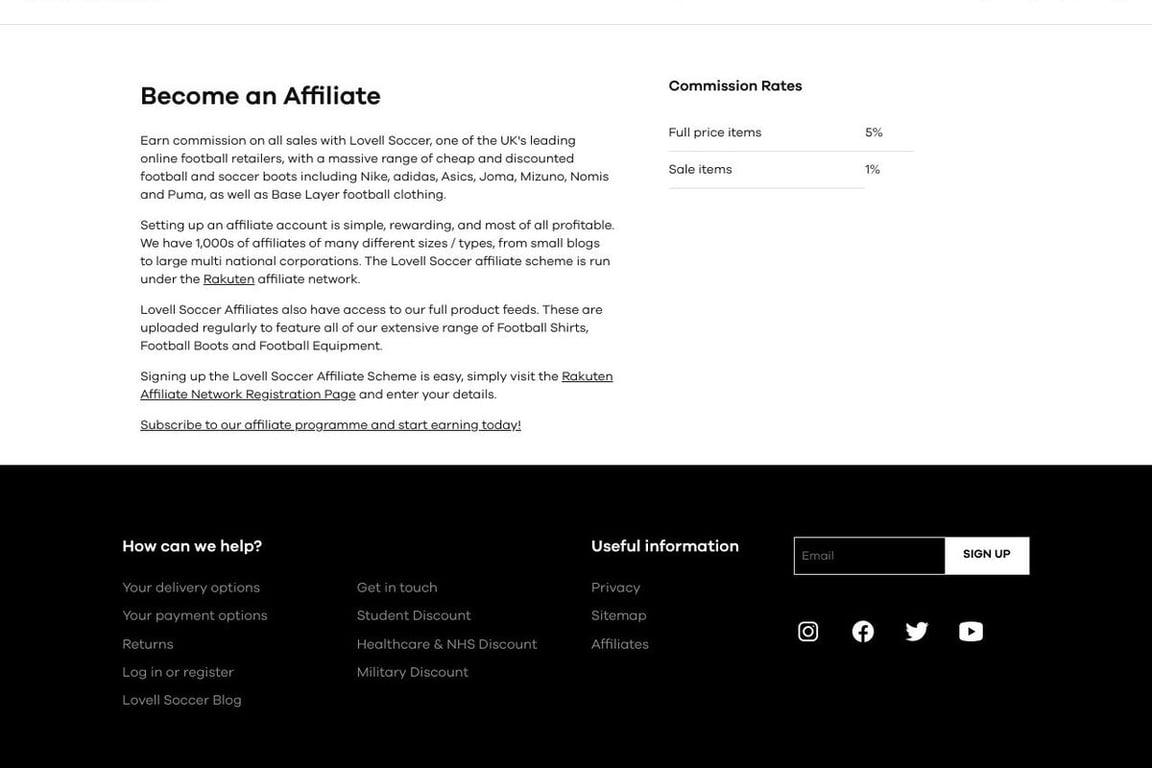The height and width of the screenshot is (768, 1152).
Task: Follow the Rakuten affiliate network link
Action: pos(228,280)
